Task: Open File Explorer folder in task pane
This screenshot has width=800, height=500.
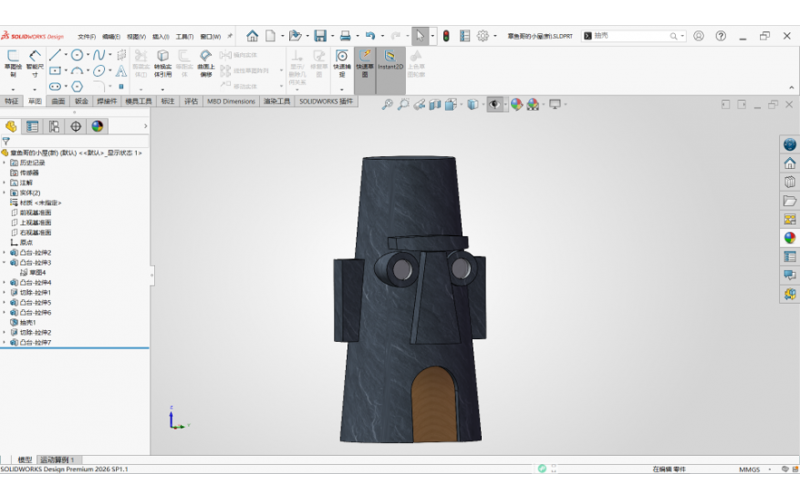Action: click(790, 201)
